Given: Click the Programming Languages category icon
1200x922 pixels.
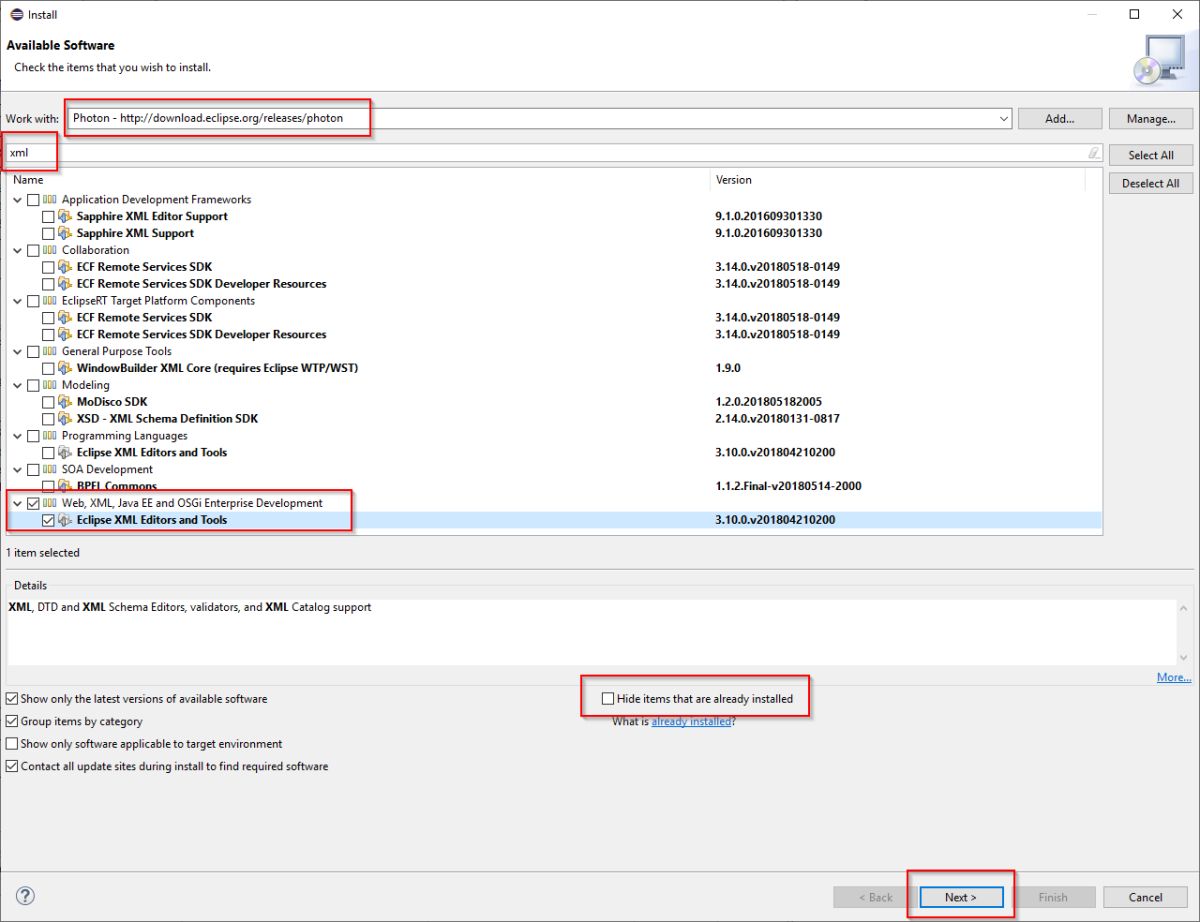Looking at the screenshot, I should tap(50, 436).
